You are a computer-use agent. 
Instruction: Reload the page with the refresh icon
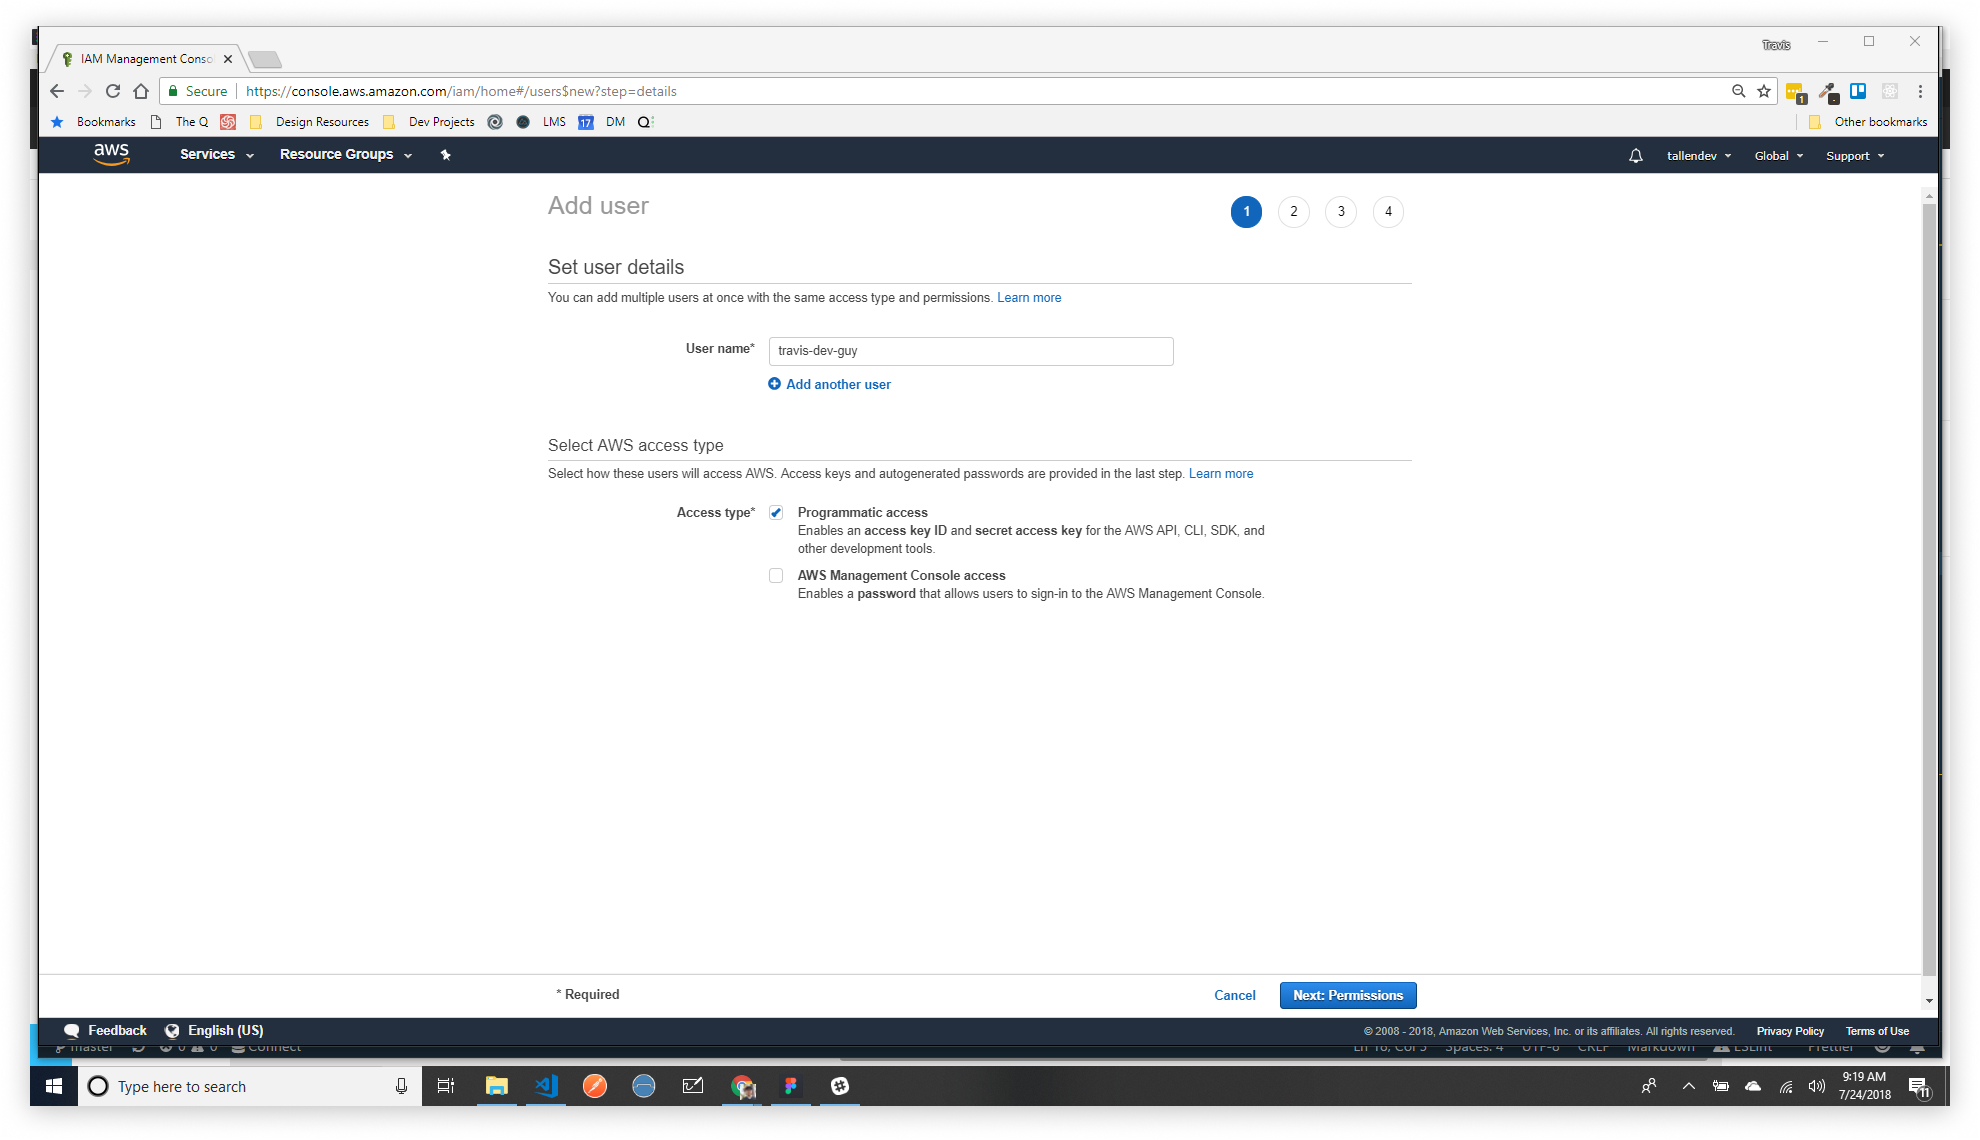coord(113,91)
